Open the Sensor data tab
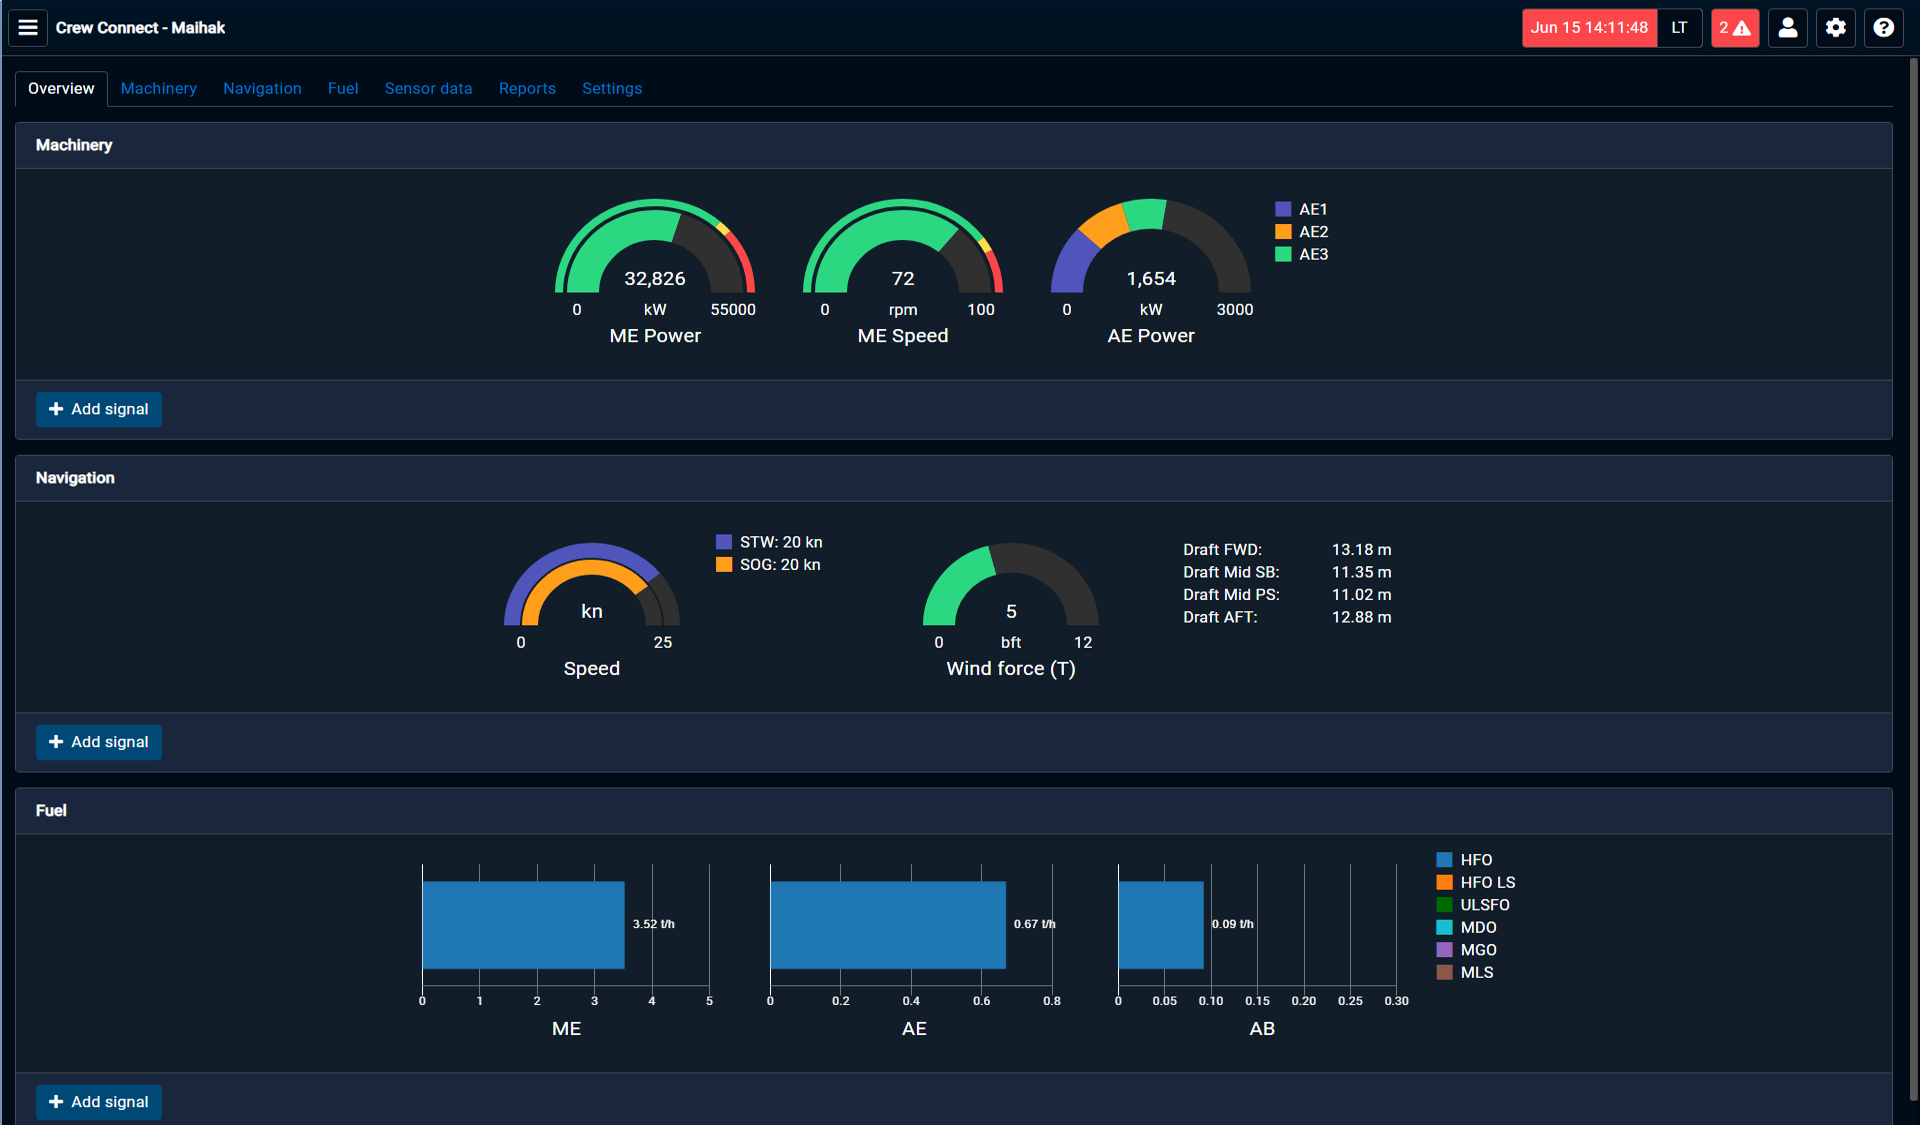Image resolution: width=1920 pixels, height=1125 pixels. 428,88
